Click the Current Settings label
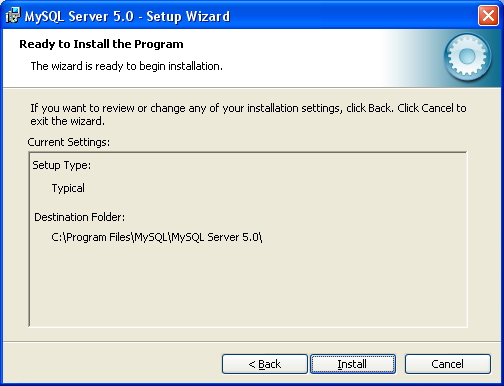 point(69,142)
